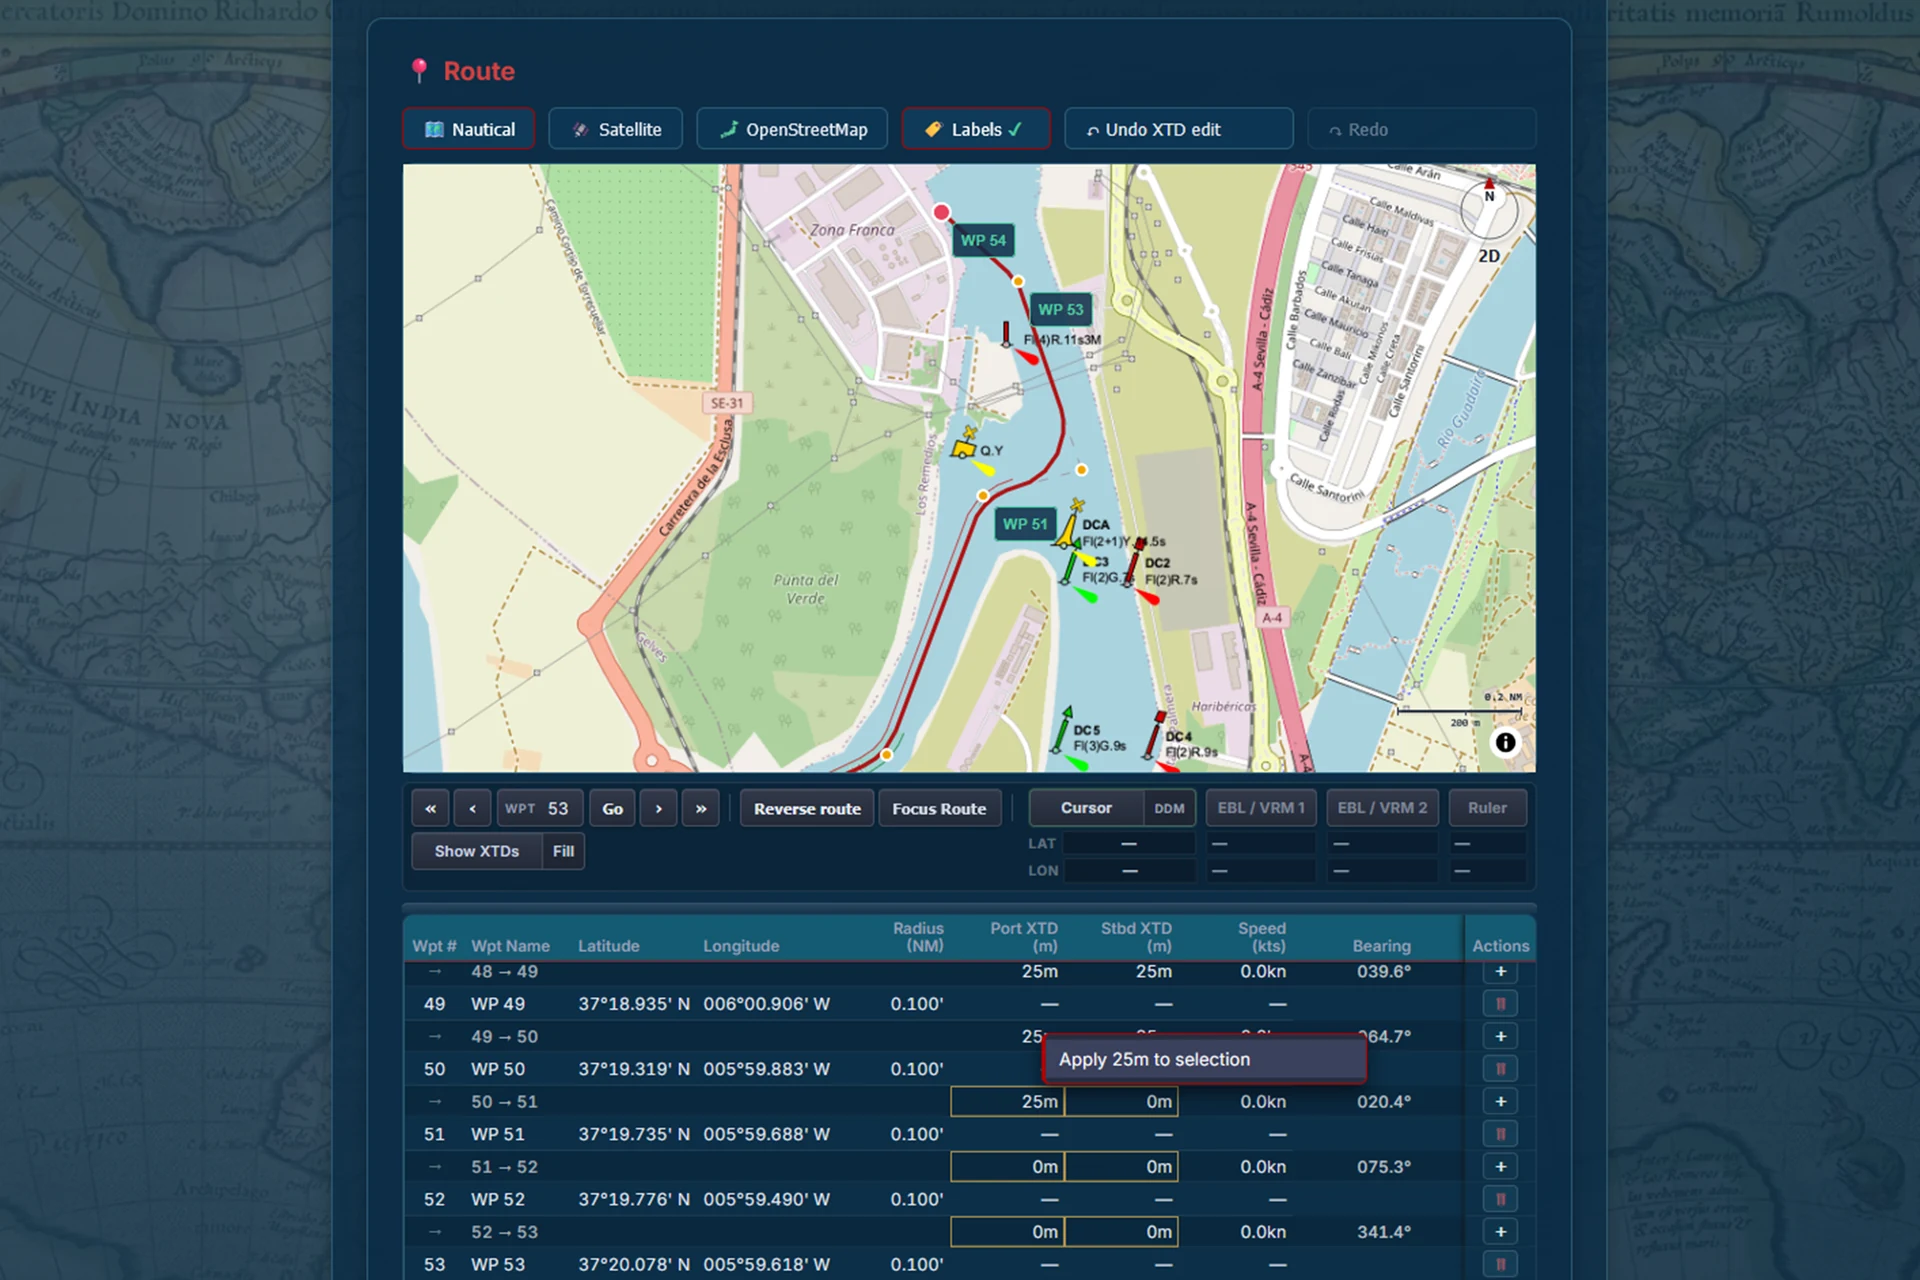Switch to Nautical map layer
The image size is (1920, 1280).
click(469, 129)
